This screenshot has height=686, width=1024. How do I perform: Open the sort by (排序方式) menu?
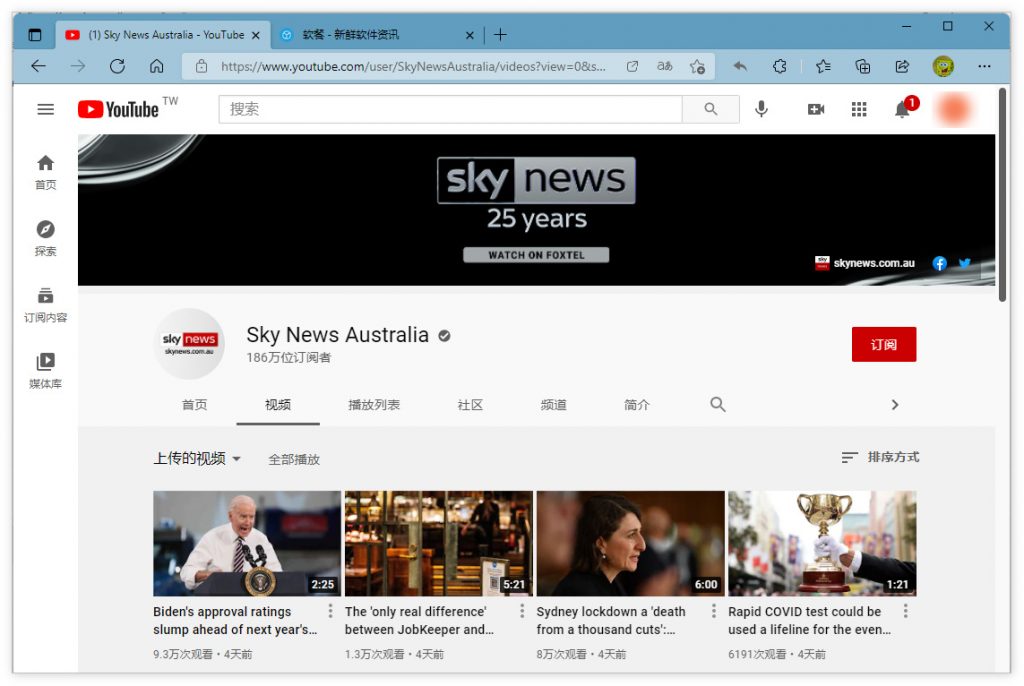(x=880, y=457)
